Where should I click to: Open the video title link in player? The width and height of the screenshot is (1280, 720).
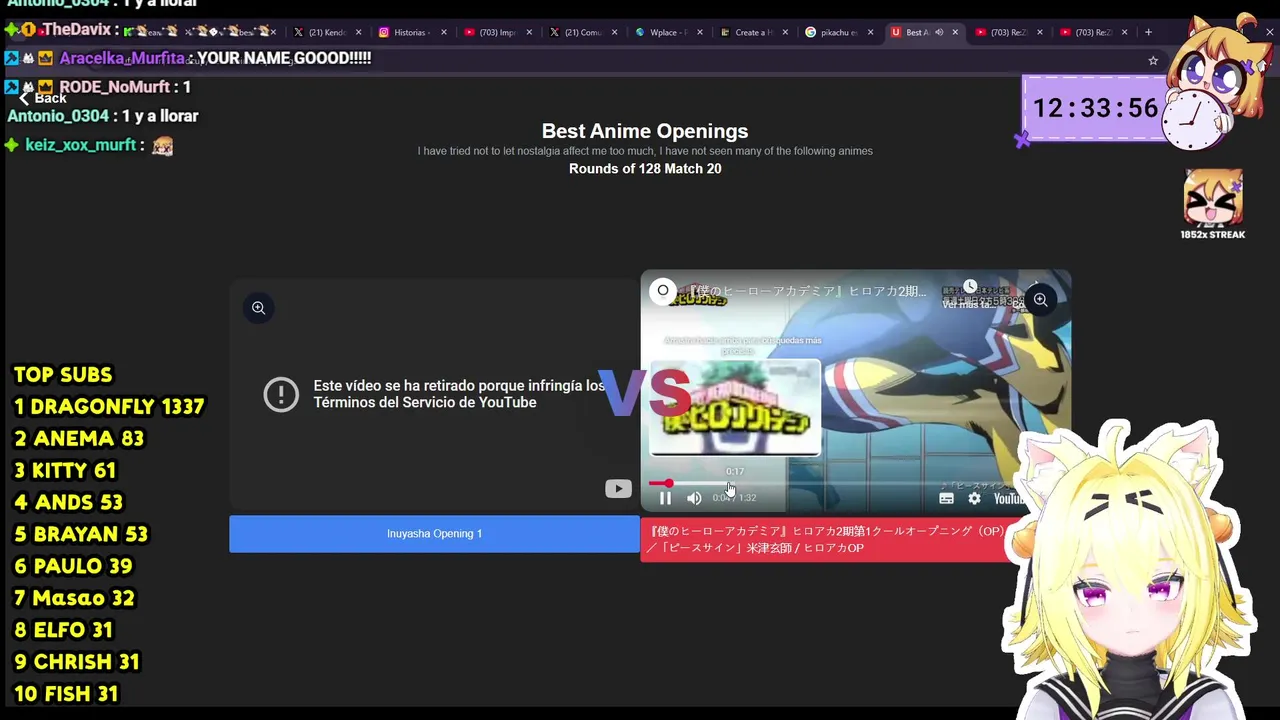click(808, 291)
